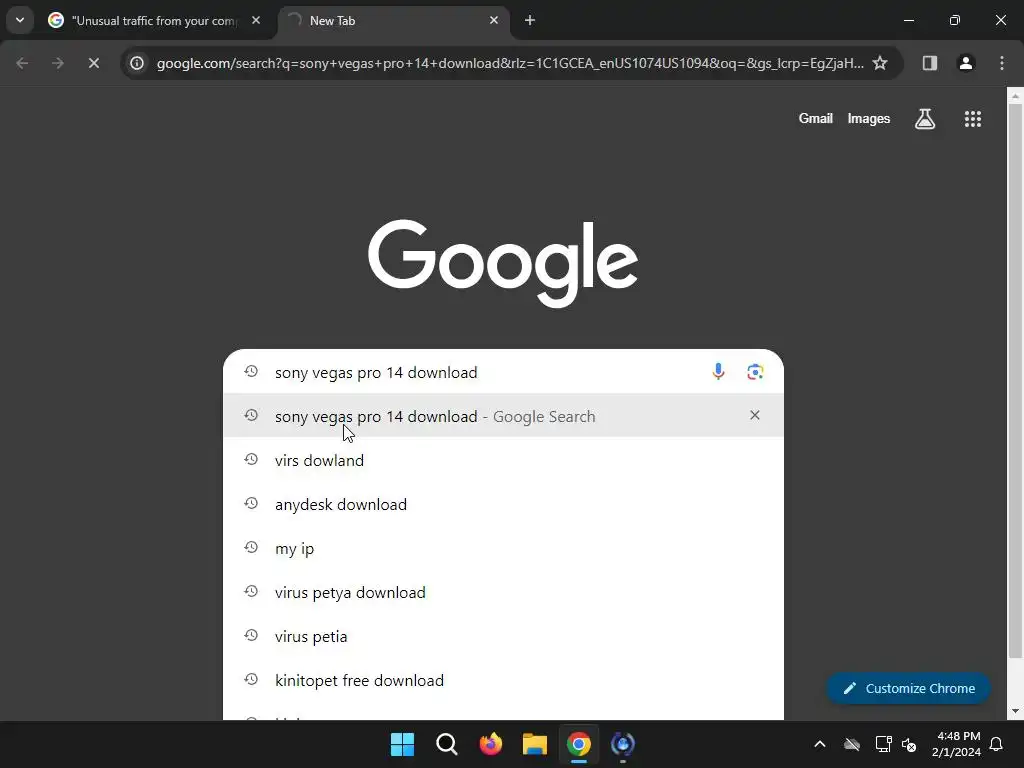Screen dimensions: 1024x768
Task: Bookmark this page with the star icon
Action: (880, 63)
